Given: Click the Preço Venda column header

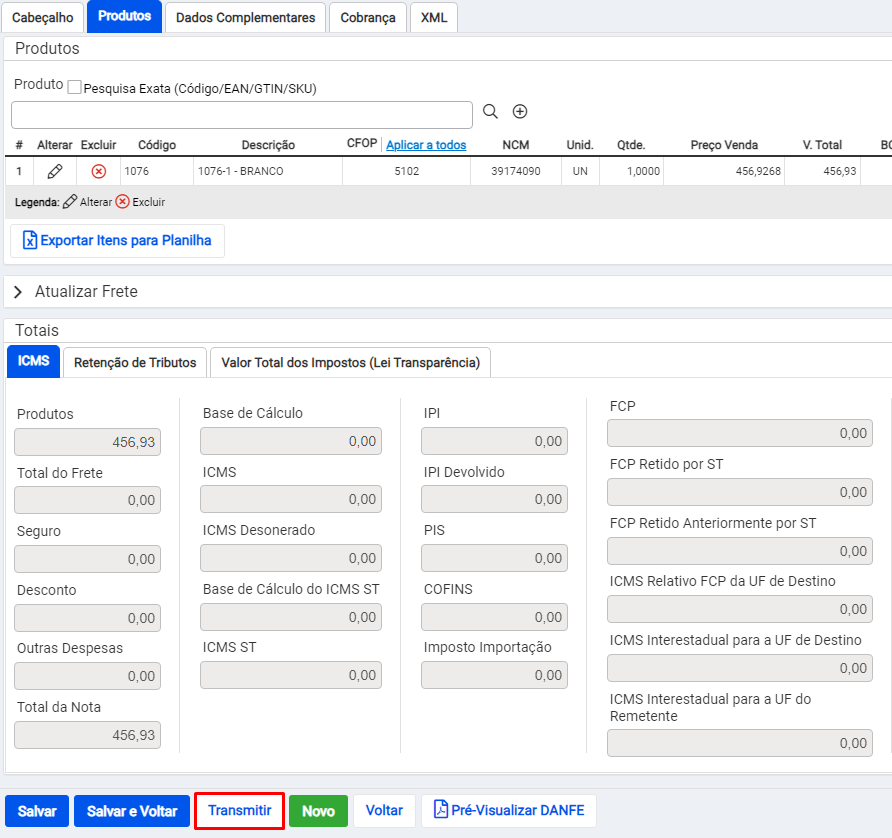Looking at the screenshot, I should [x=724, y=145].
